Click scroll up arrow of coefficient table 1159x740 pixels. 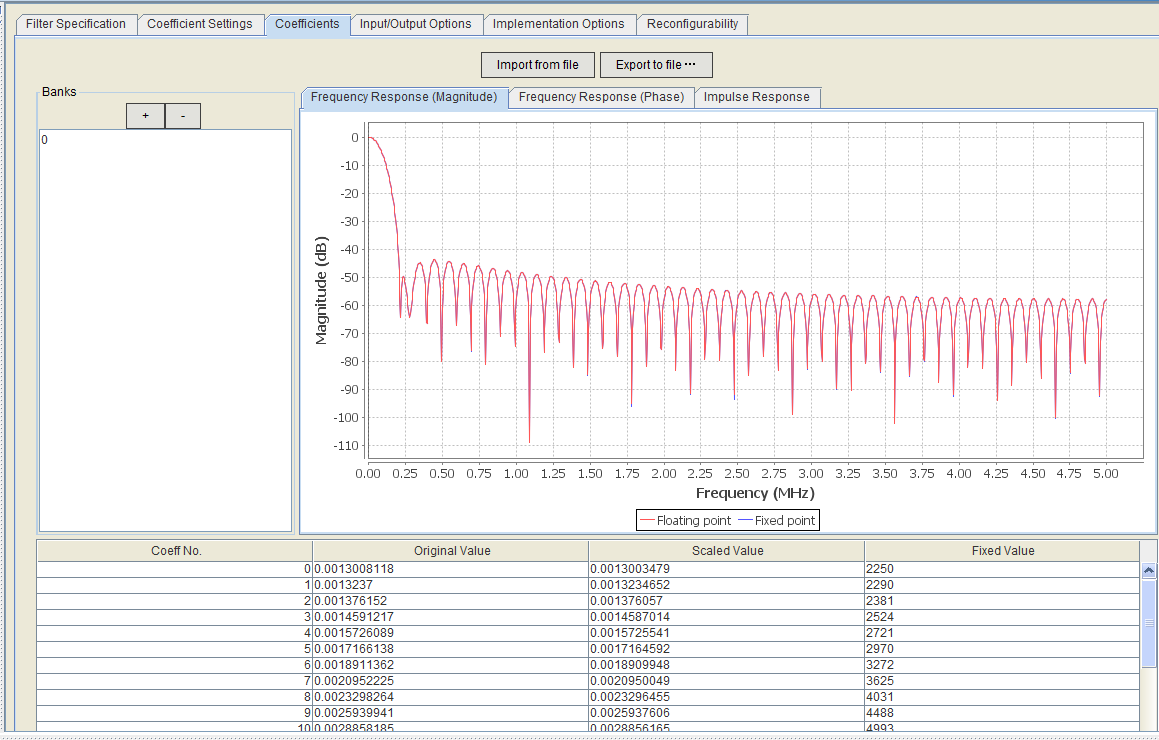[x=1149, y=570]
